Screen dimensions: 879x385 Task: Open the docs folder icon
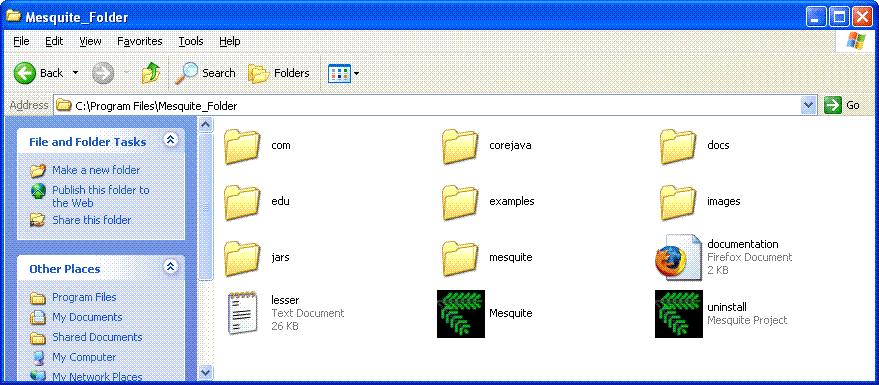[678, 147]
